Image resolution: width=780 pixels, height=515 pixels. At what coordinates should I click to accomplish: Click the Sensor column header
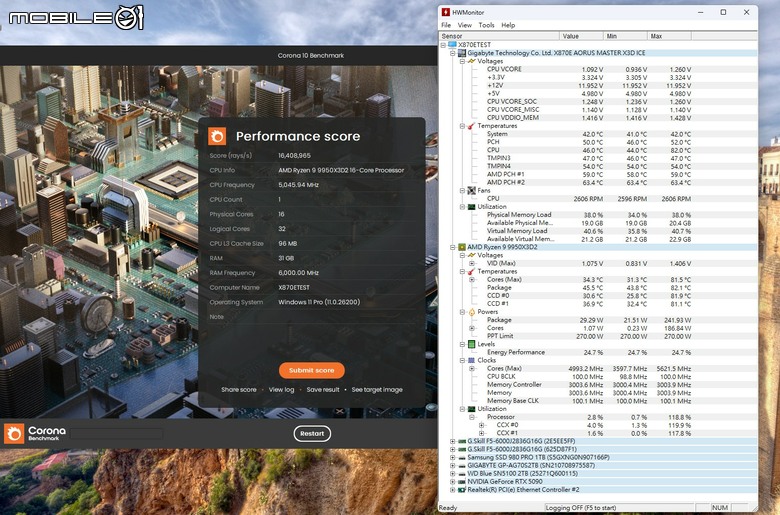point(499,36)
